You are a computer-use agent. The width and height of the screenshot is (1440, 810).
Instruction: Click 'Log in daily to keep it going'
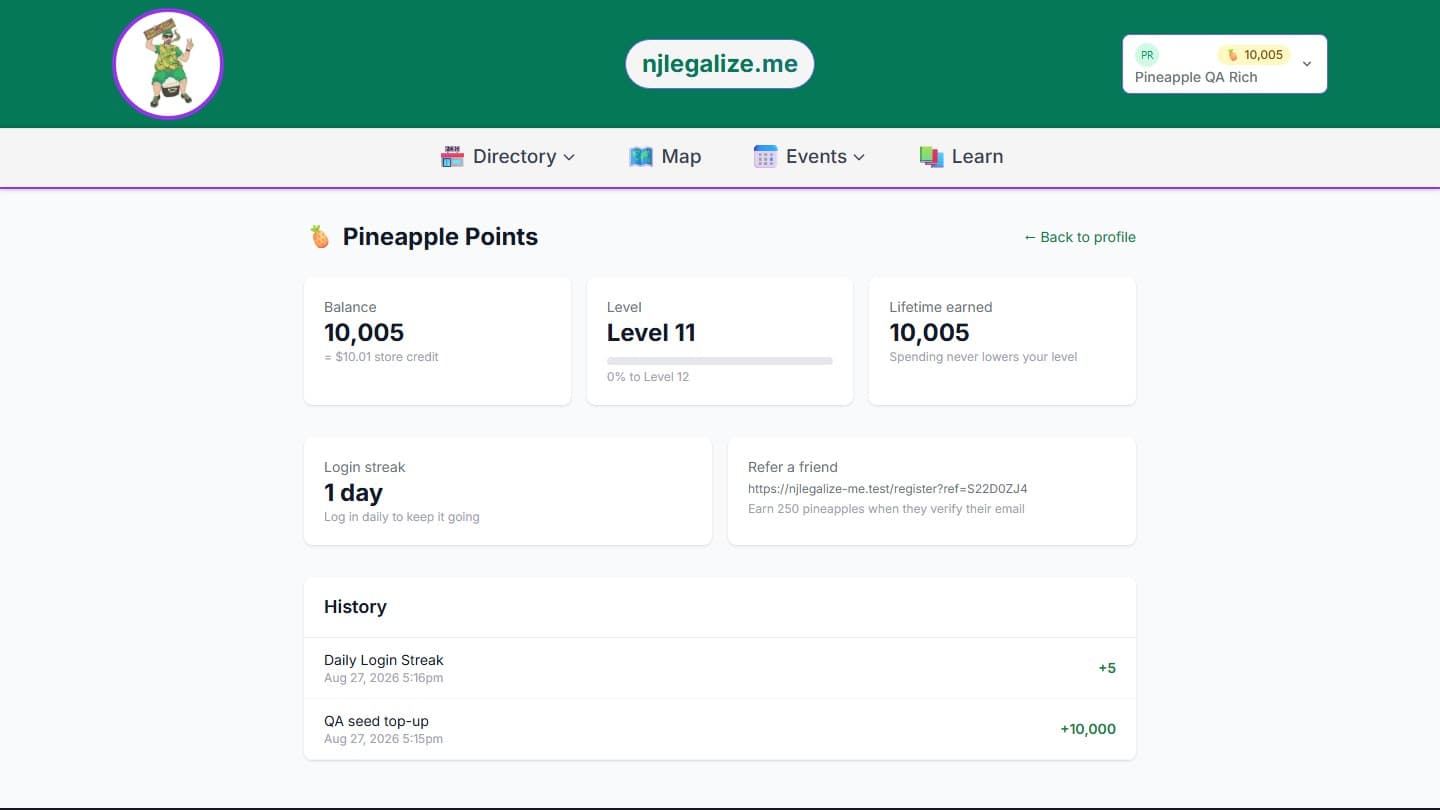pos(402,517)
